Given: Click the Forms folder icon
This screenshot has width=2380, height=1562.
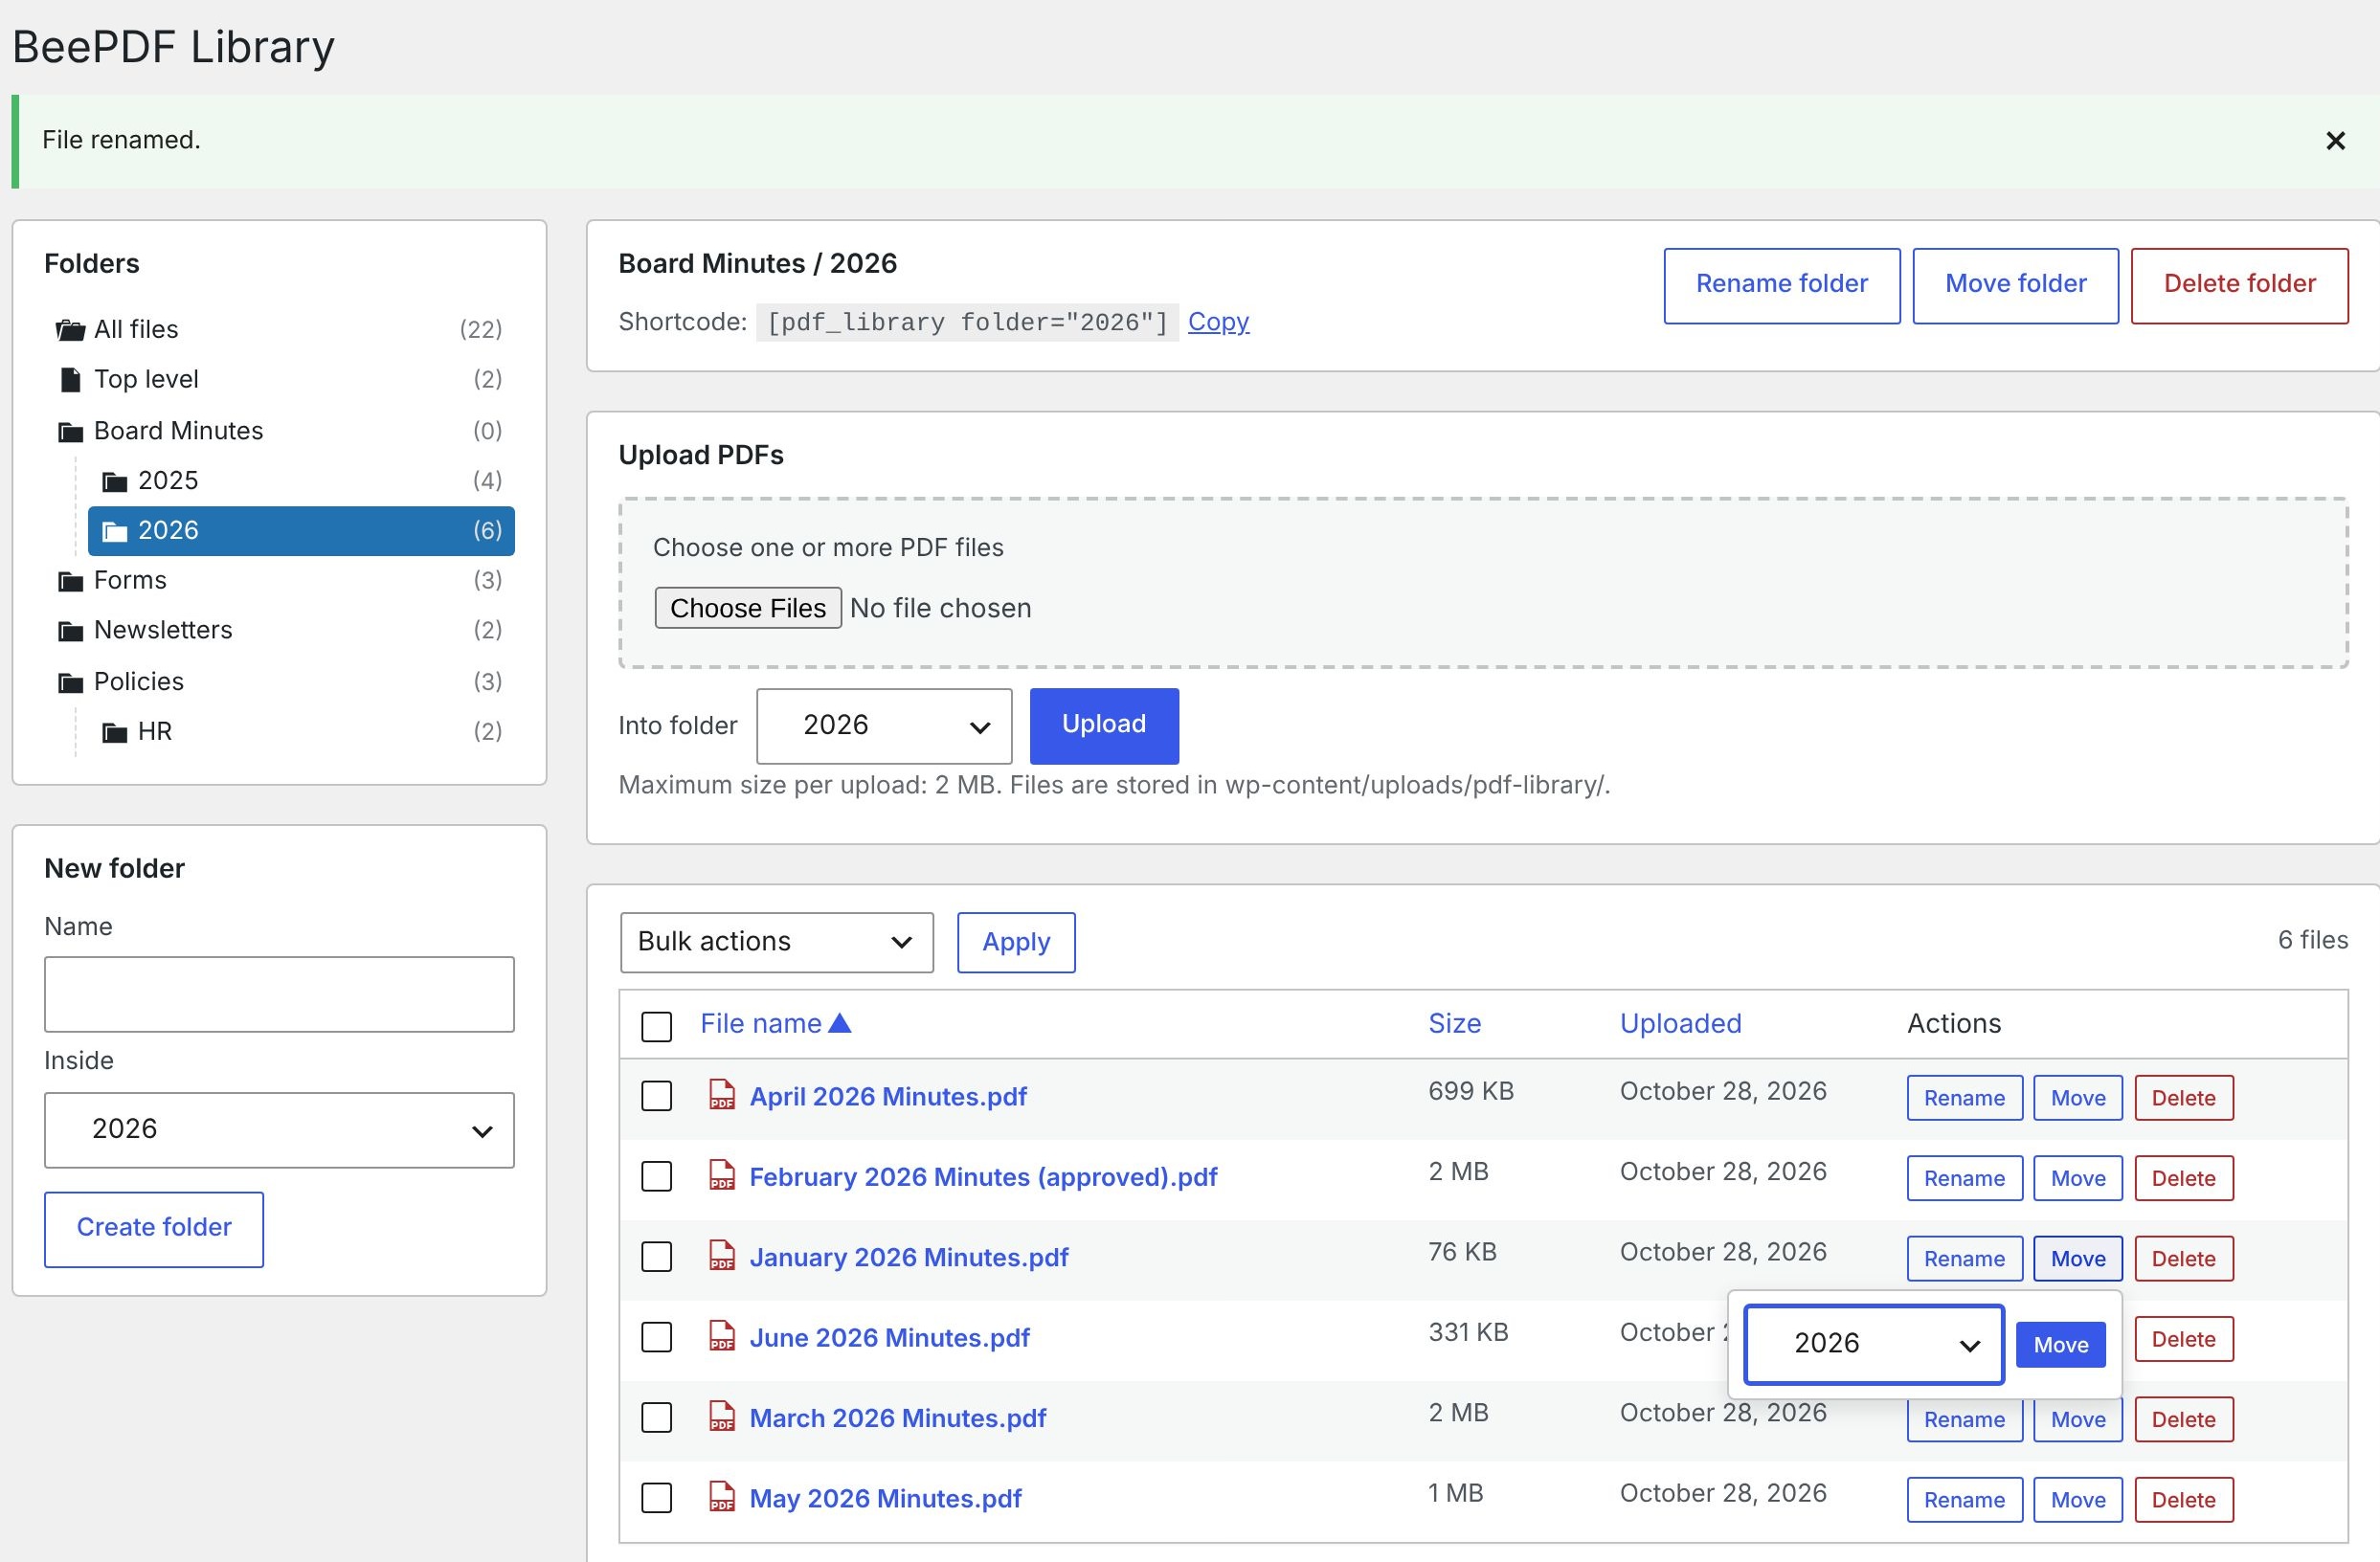Looking at the screenshot, I should point(70,580).
